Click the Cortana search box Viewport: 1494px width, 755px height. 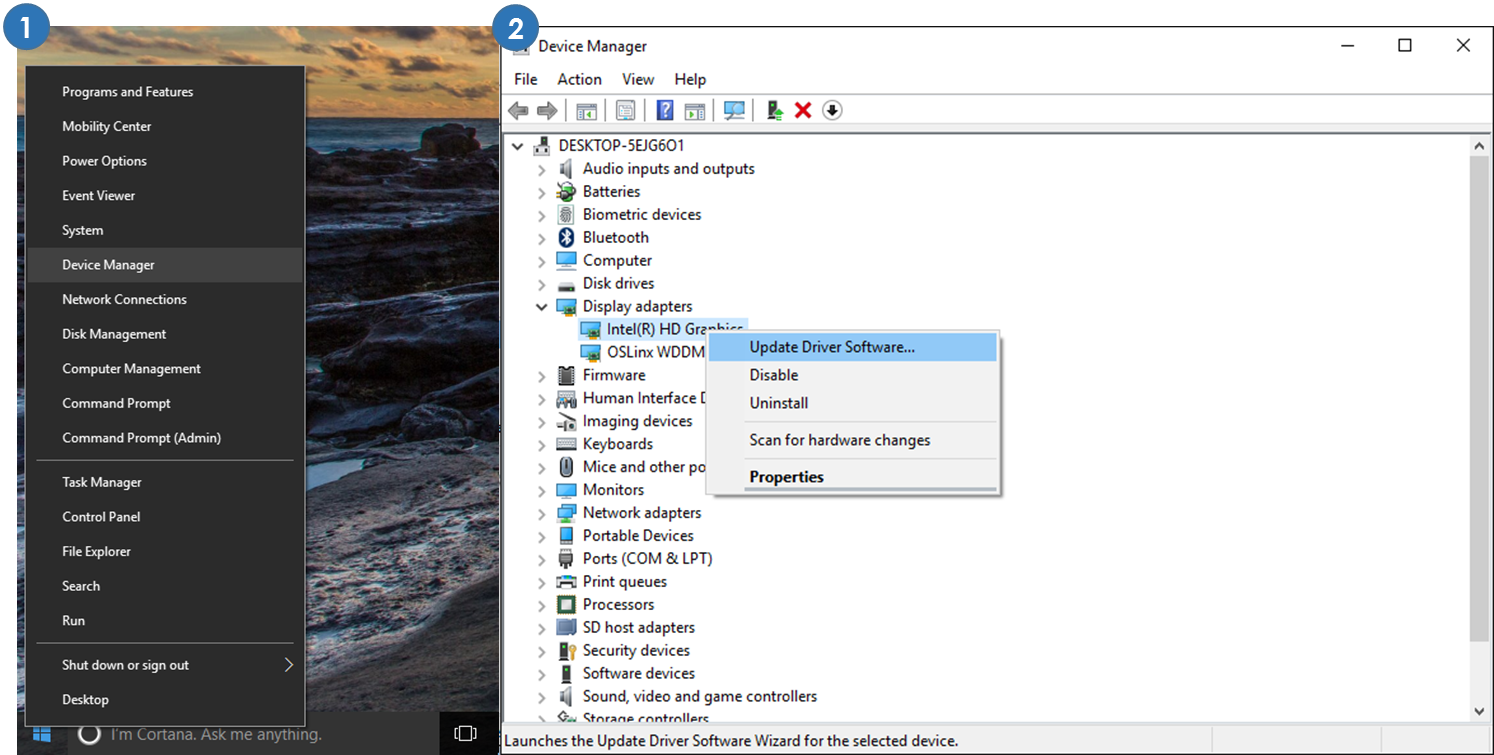(x=215, y=734)
